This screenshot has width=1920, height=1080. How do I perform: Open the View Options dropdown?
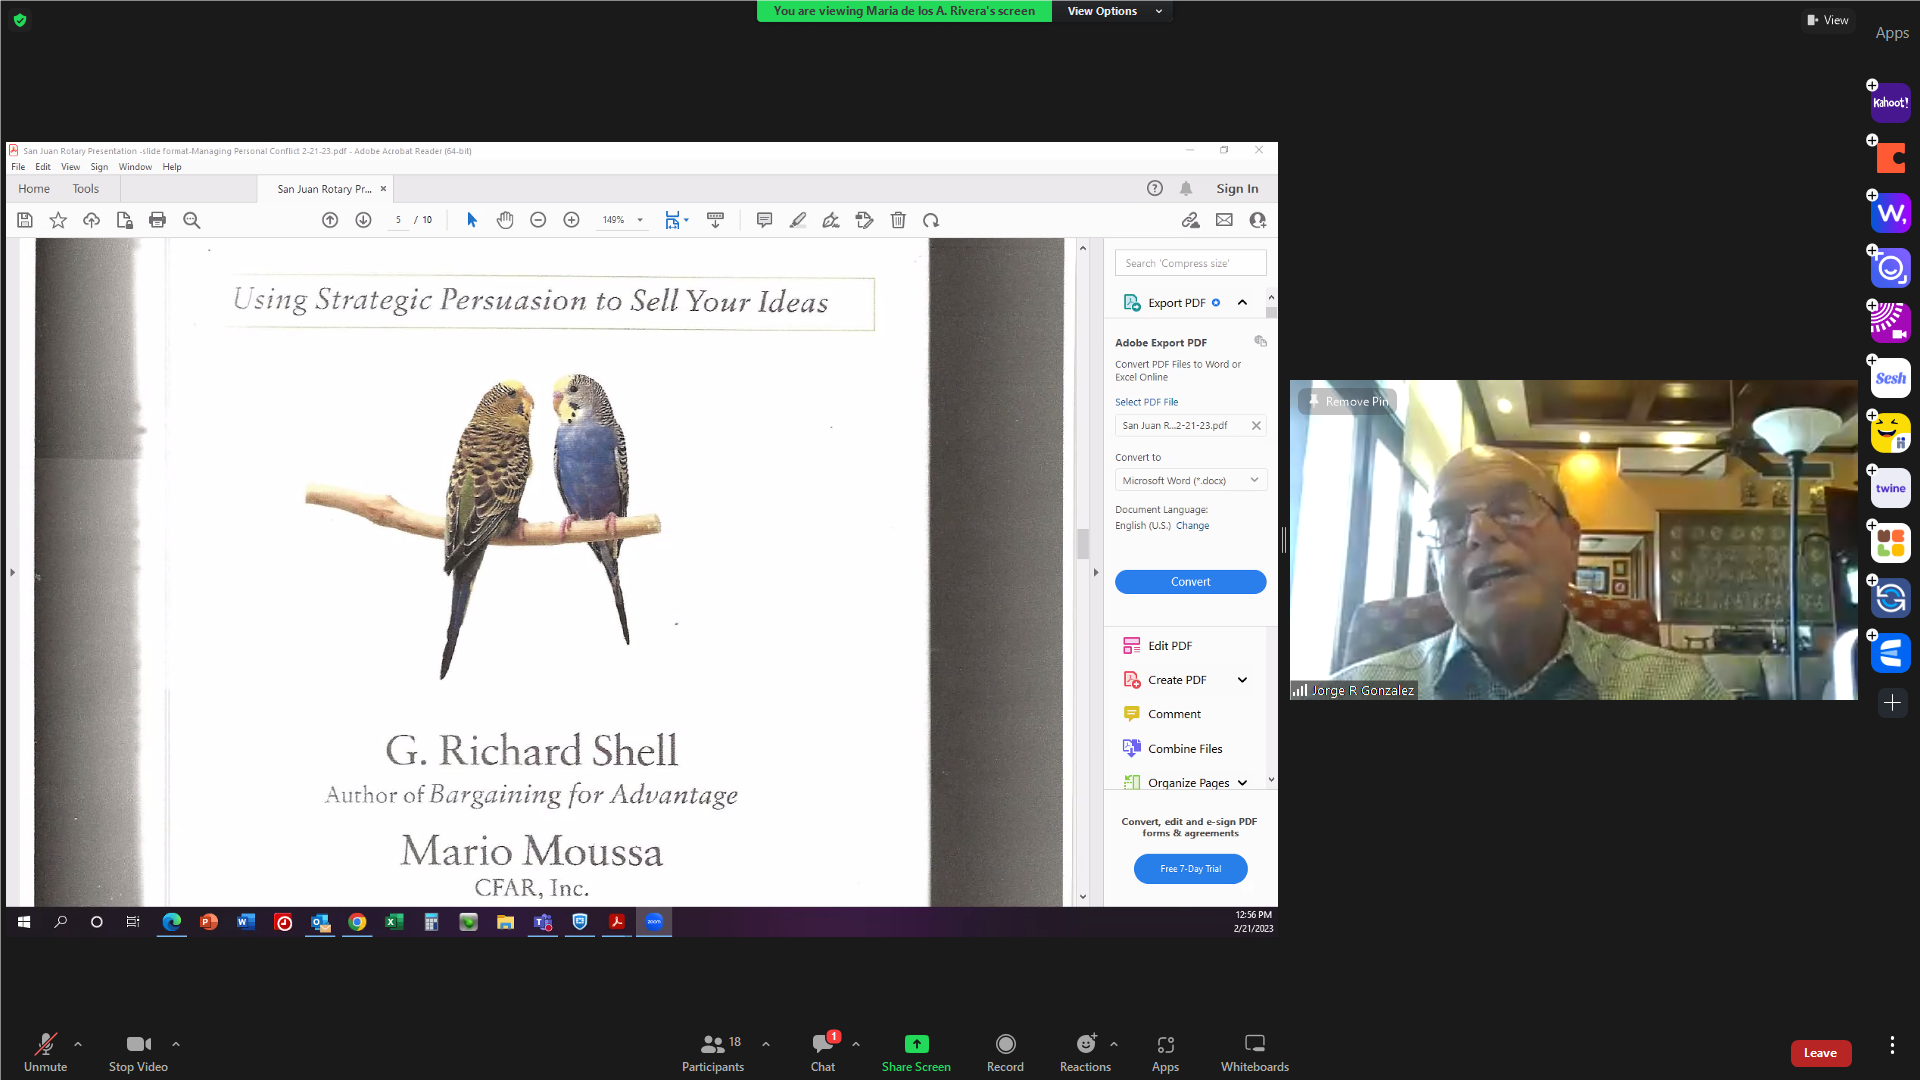(1113, 11)
